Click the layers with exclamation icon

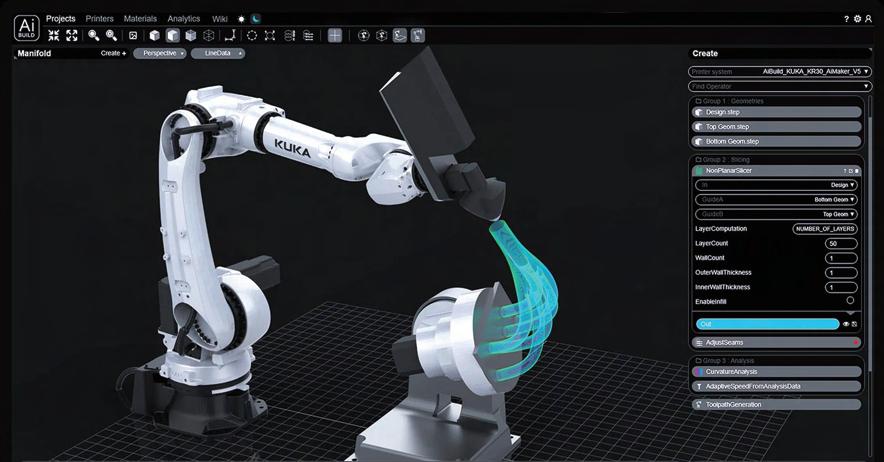(x=290, y=36)
